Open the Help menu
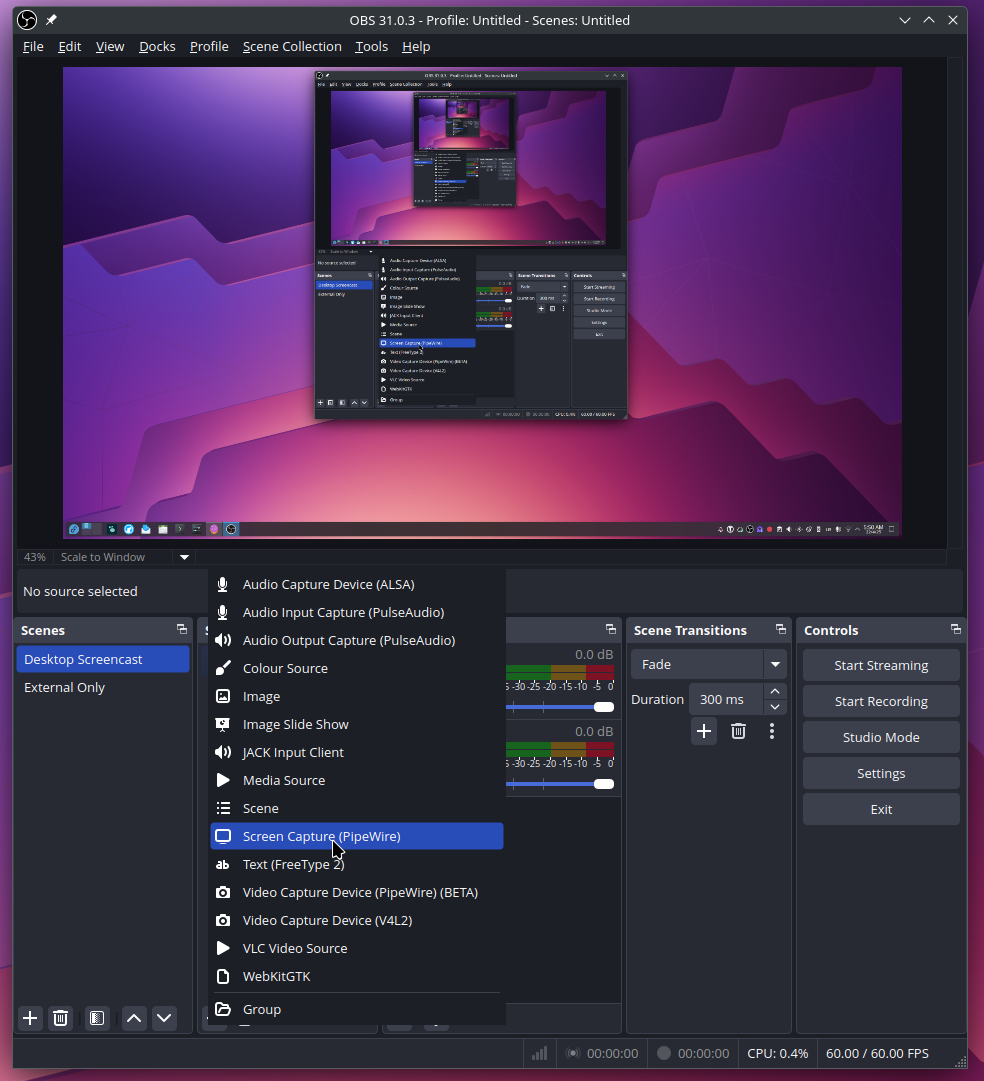 coord(416,46)
